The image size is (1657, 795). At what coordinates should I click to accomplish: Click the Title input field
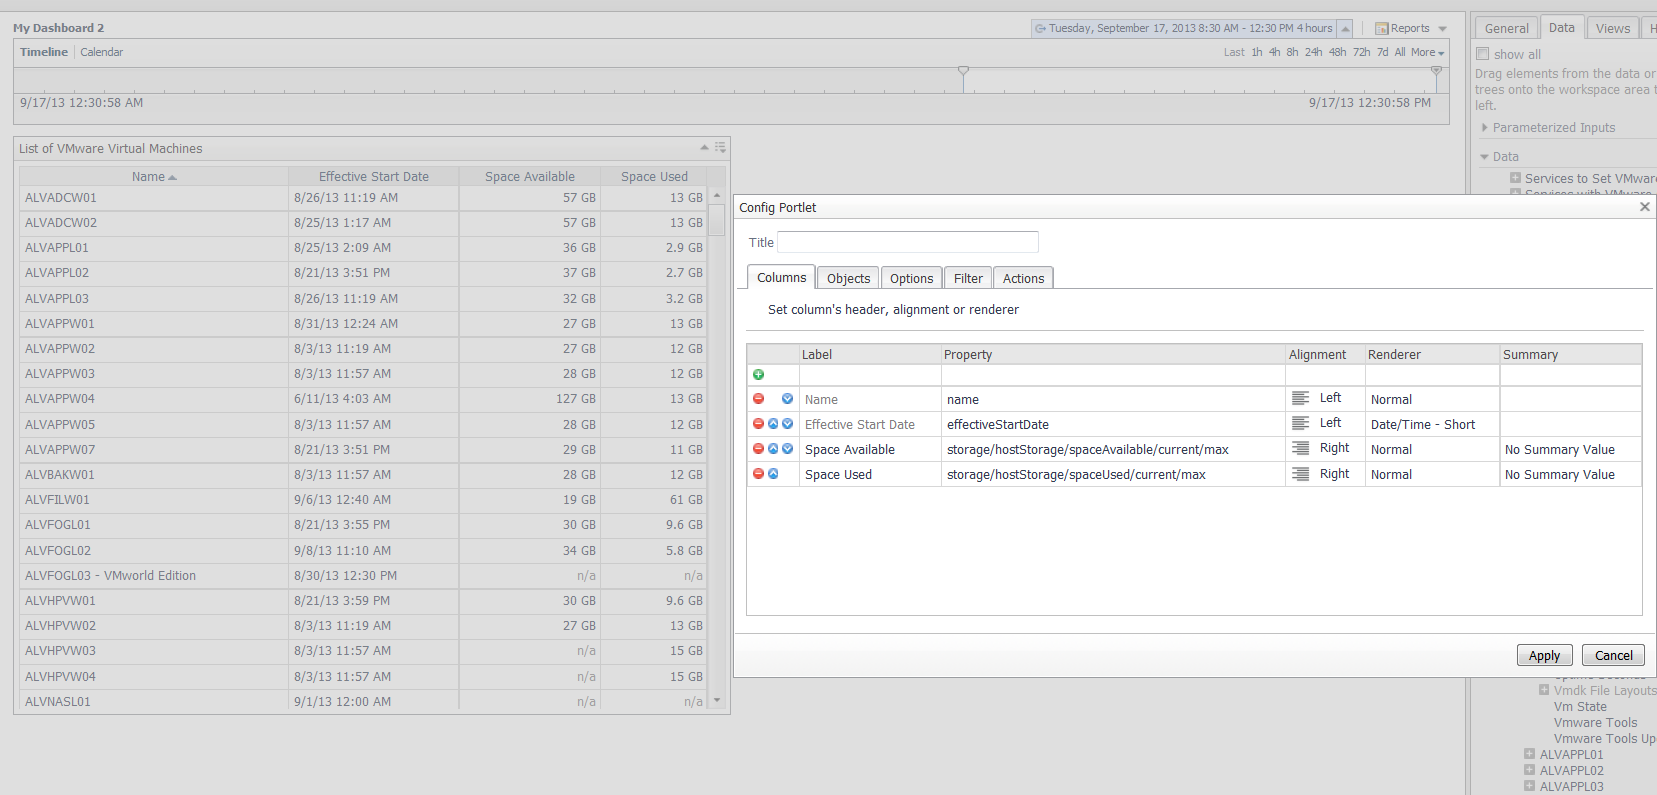[x=907, y=242]
